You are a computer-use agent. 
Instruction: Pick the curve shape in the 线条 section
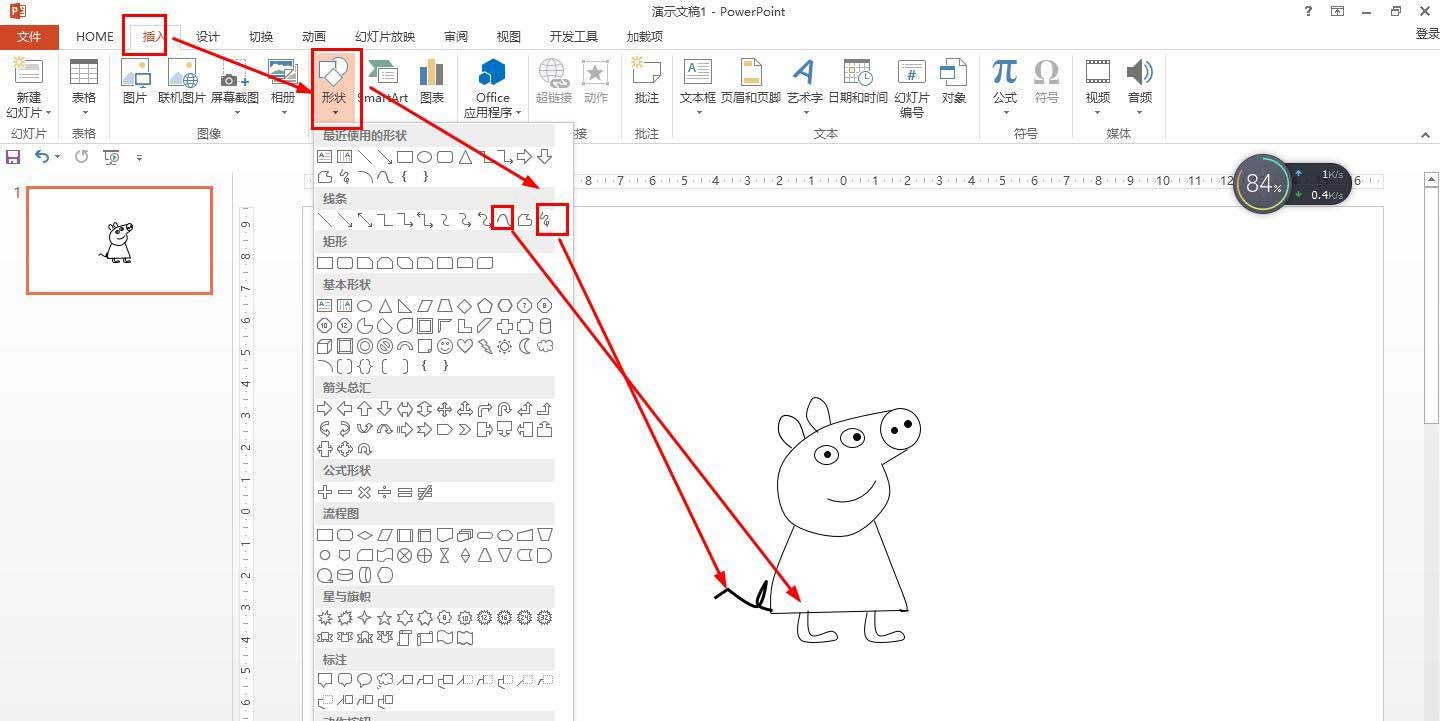tap(504, 220)
